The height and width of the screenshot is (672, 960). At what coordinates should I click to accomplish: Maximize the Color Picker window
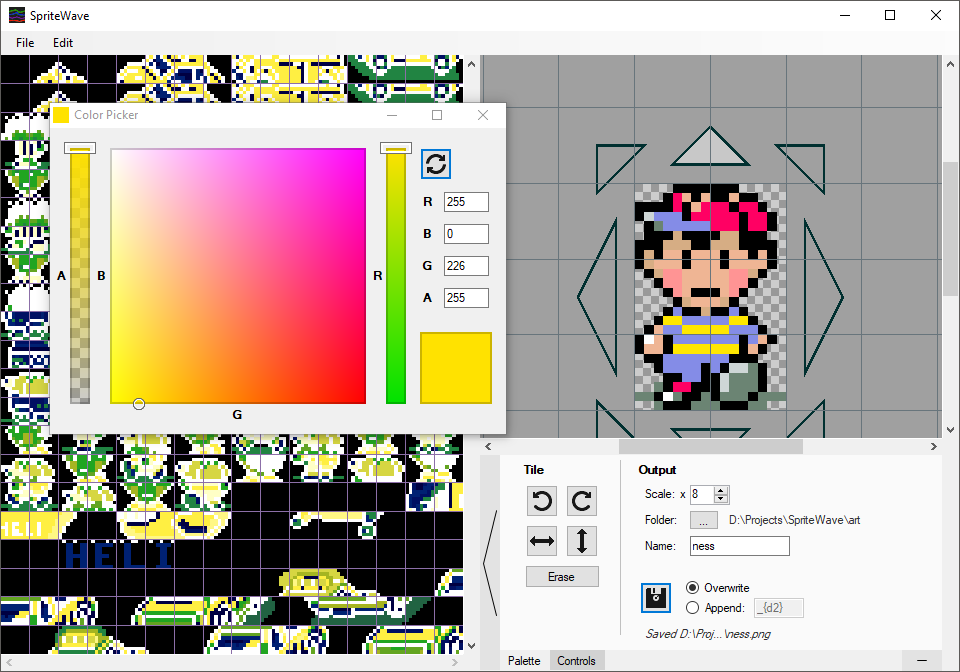pos(437,115)
